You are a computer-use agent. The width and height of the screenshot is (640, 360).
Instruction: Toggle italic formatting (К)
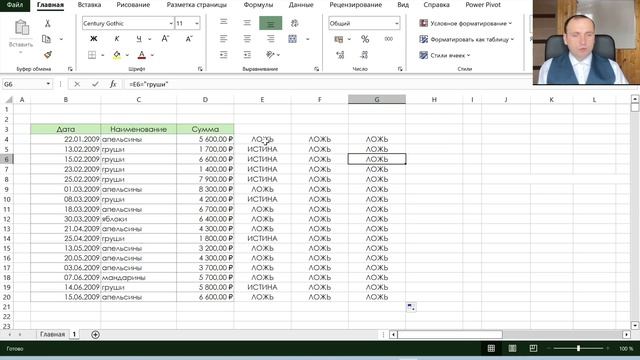[x=117, y=39]
